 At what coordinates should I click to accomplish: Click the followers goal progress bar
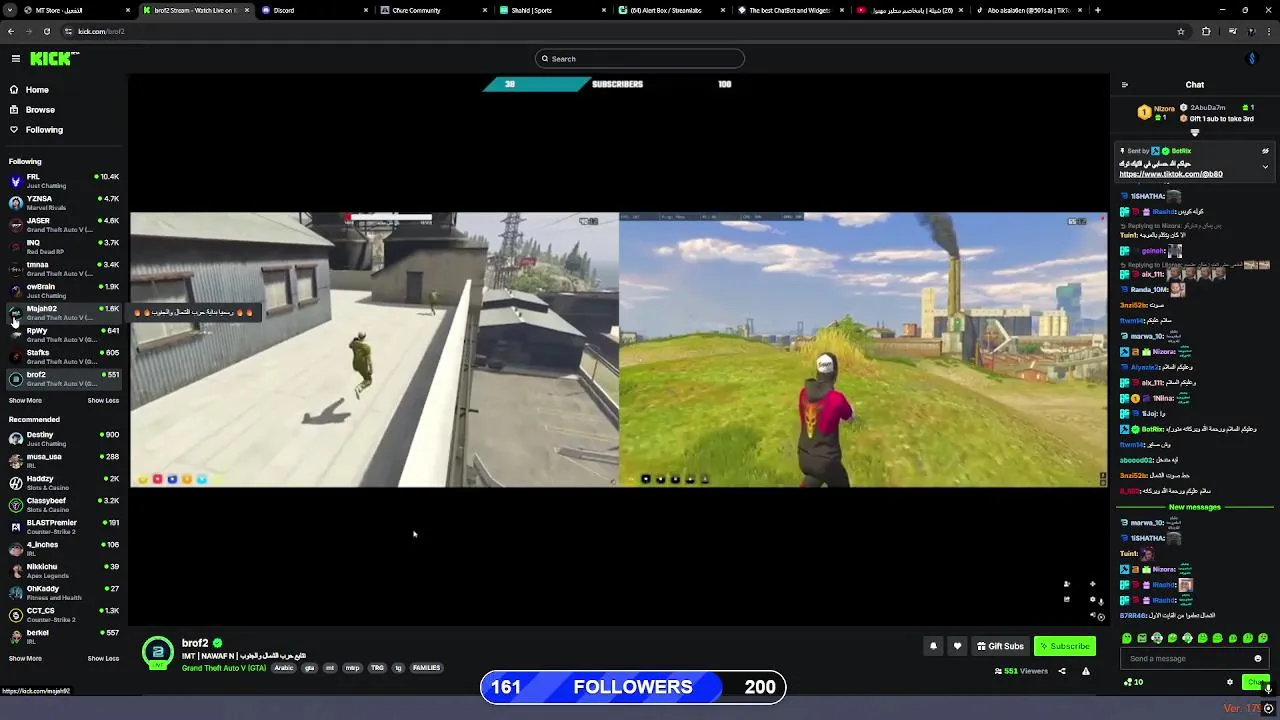point(633,687)
